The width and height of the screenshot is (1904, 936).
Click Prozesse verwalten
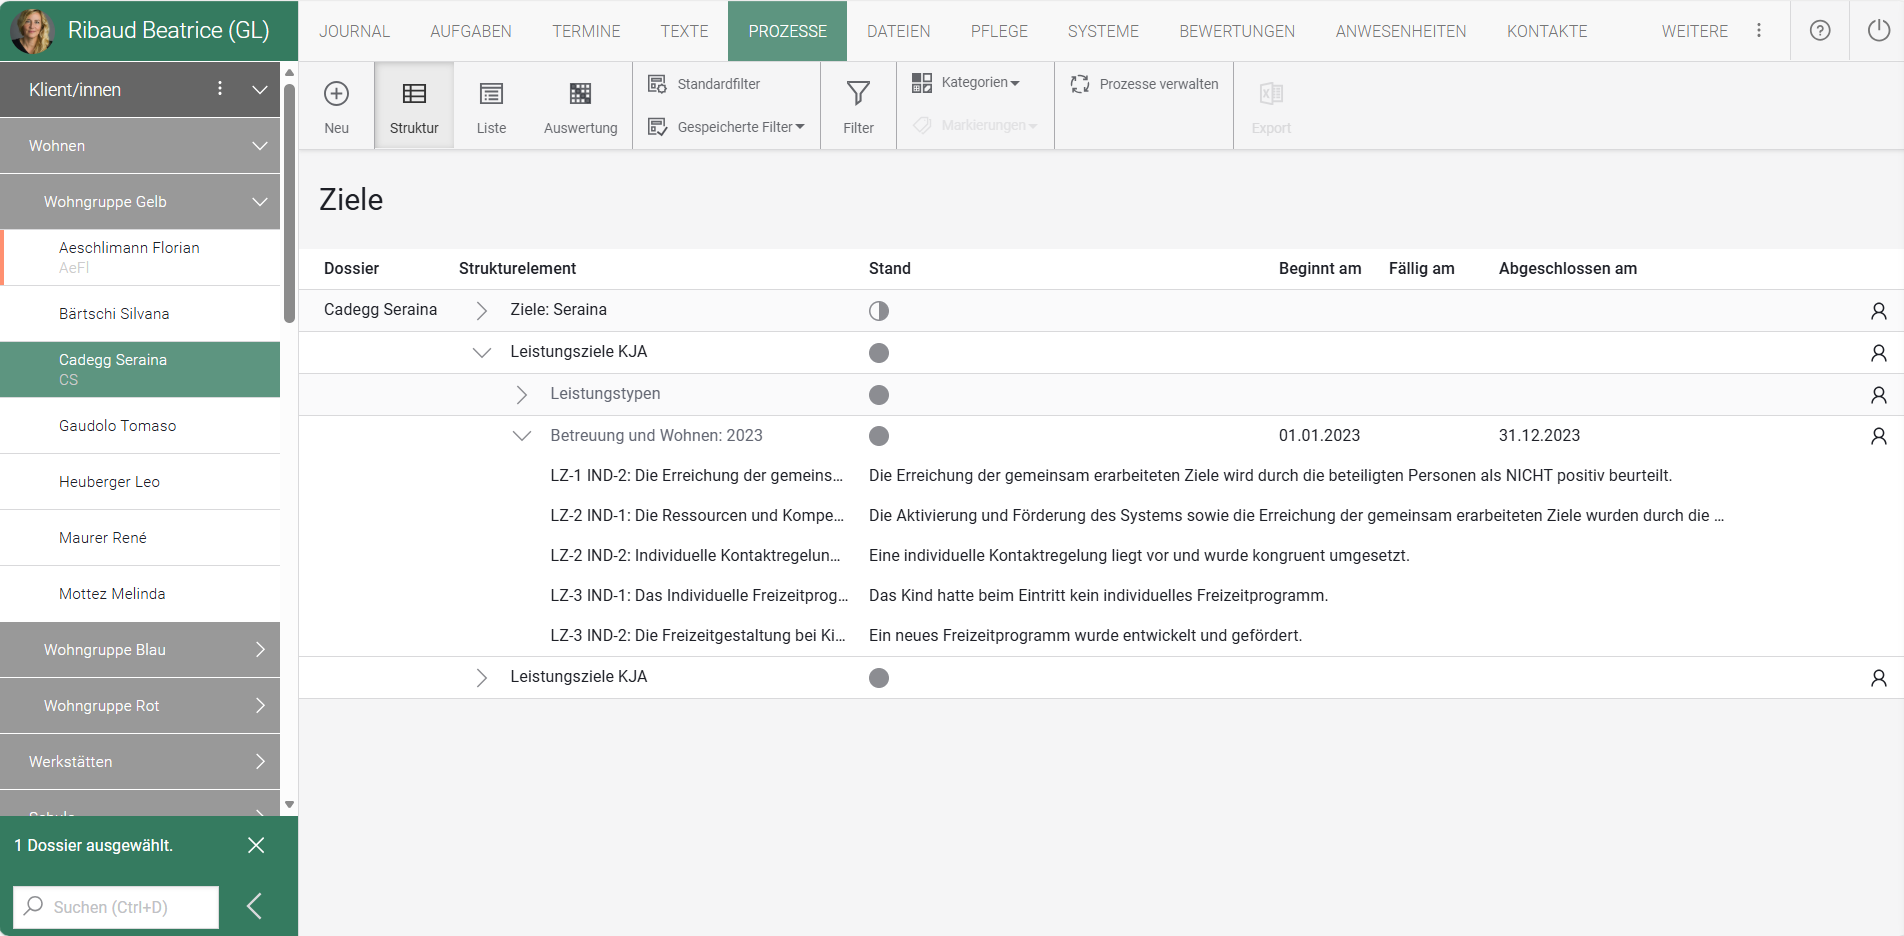coord(1144,84)
